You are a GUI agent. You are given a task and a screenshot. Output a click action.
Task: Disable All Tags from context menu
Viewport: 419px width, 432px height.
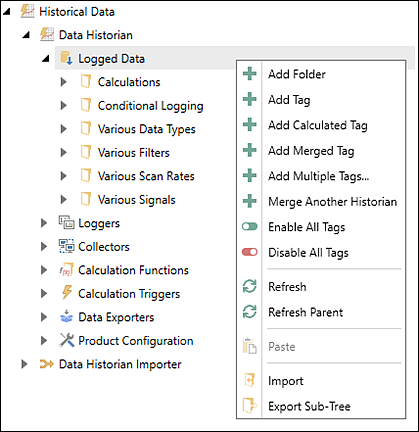(x=308, y=253)
